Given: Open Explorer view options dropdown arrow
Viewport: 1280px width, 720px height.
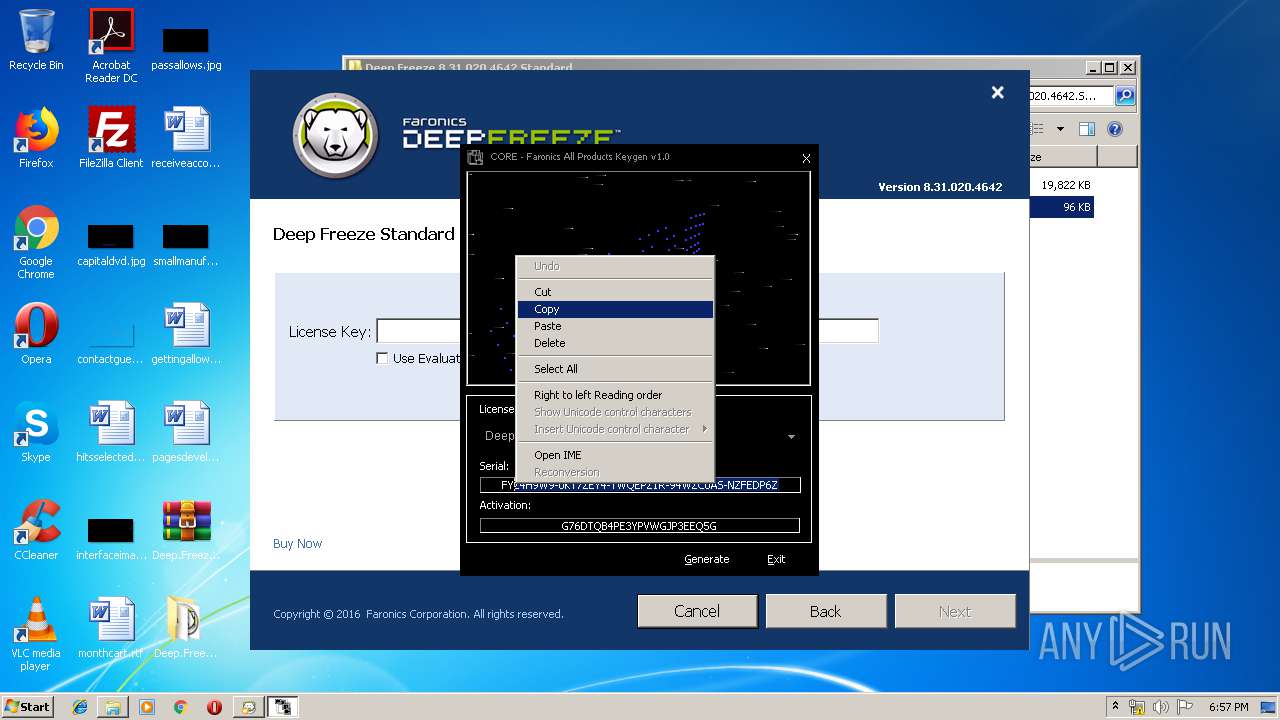Looking at the screenshot, I should [x=1060, y=129].
